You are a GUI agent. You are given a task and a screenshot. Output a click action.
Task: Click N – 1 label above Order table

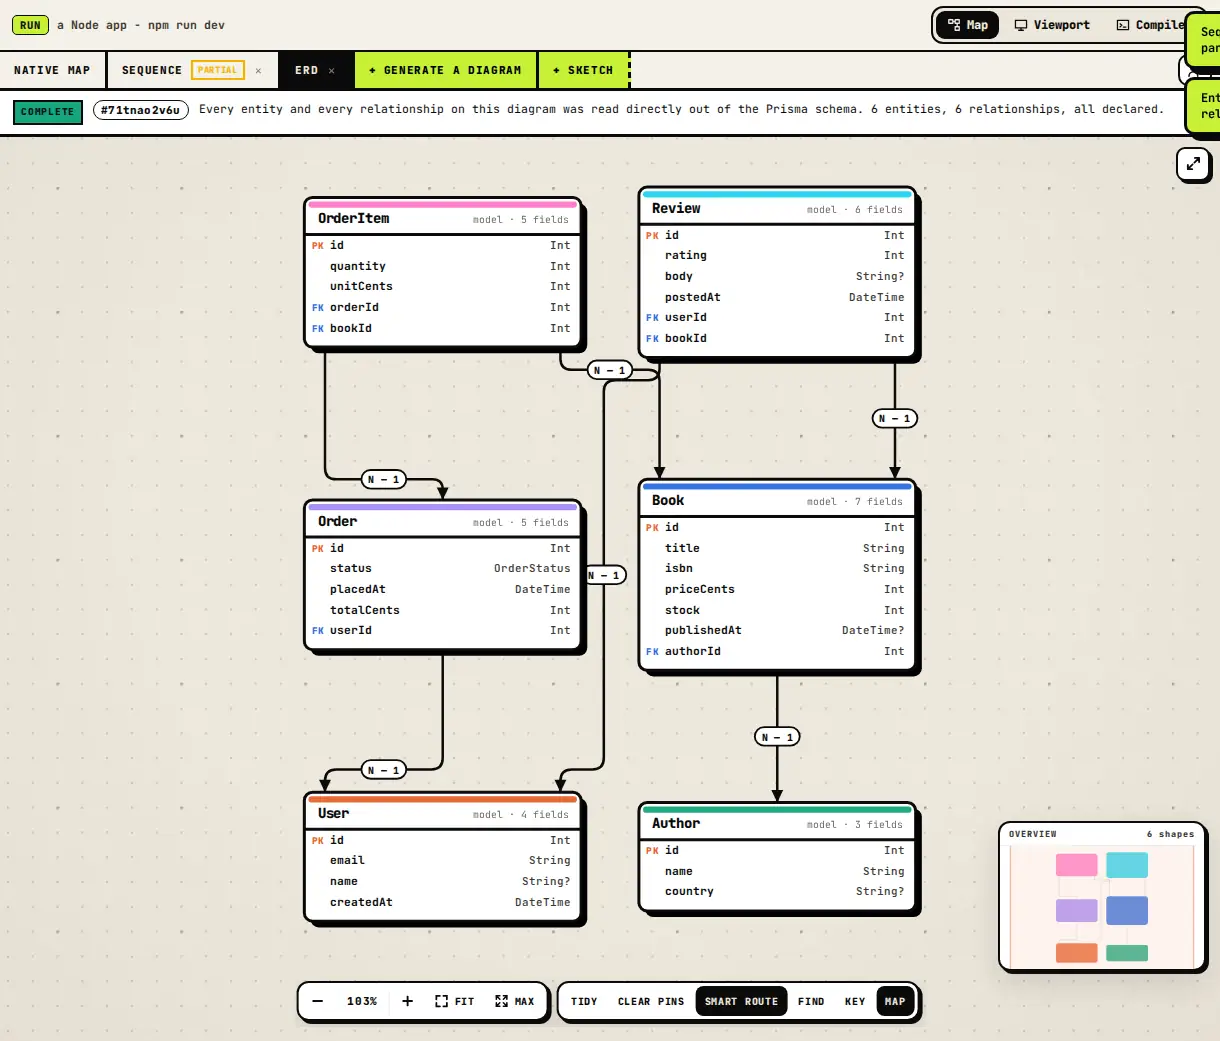(383, 479)
